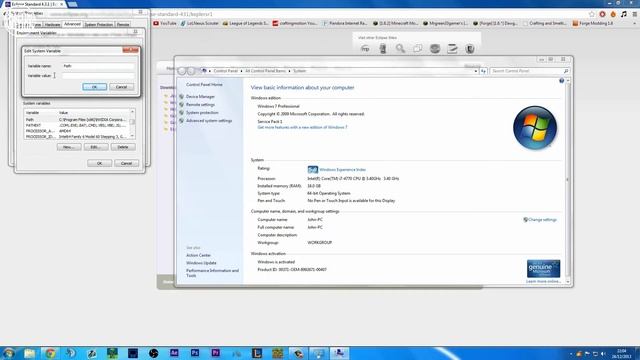This screenshot has height=360, width=640.
Task: Switch to the System Protection tab
Action: (99, 24)
